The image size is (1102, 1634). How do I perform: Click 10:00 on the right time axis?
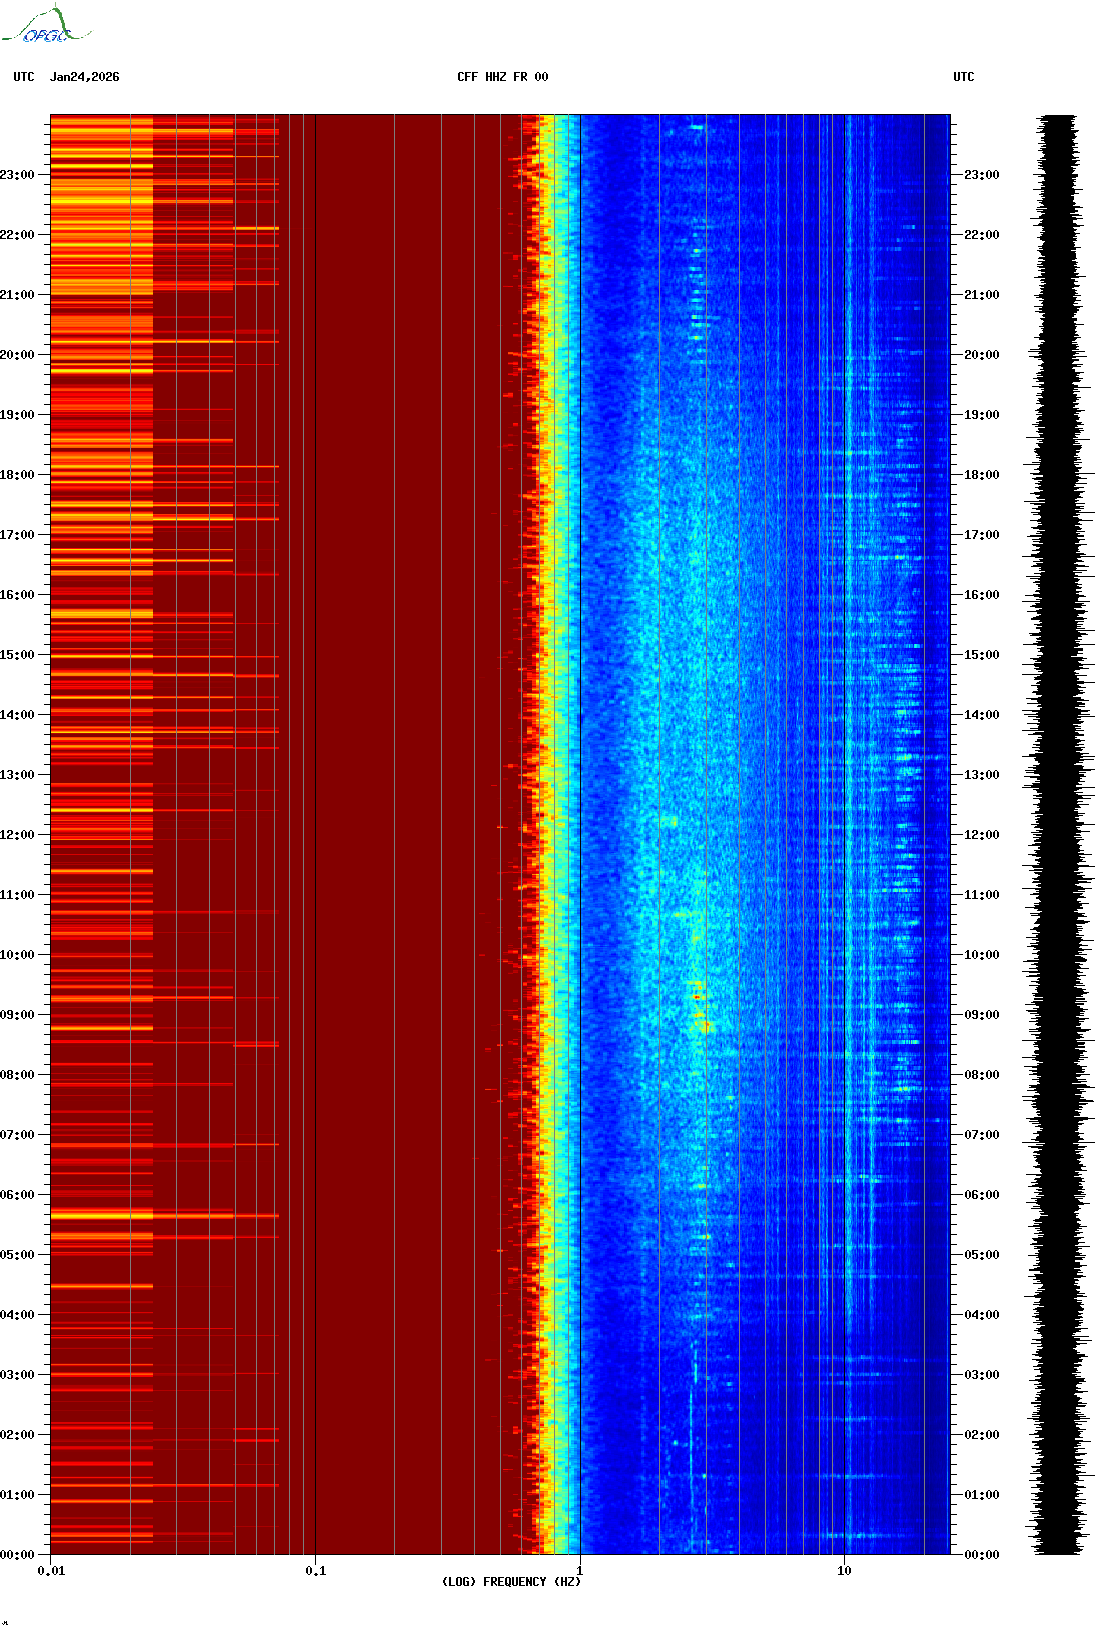click(x=981, y=955)
